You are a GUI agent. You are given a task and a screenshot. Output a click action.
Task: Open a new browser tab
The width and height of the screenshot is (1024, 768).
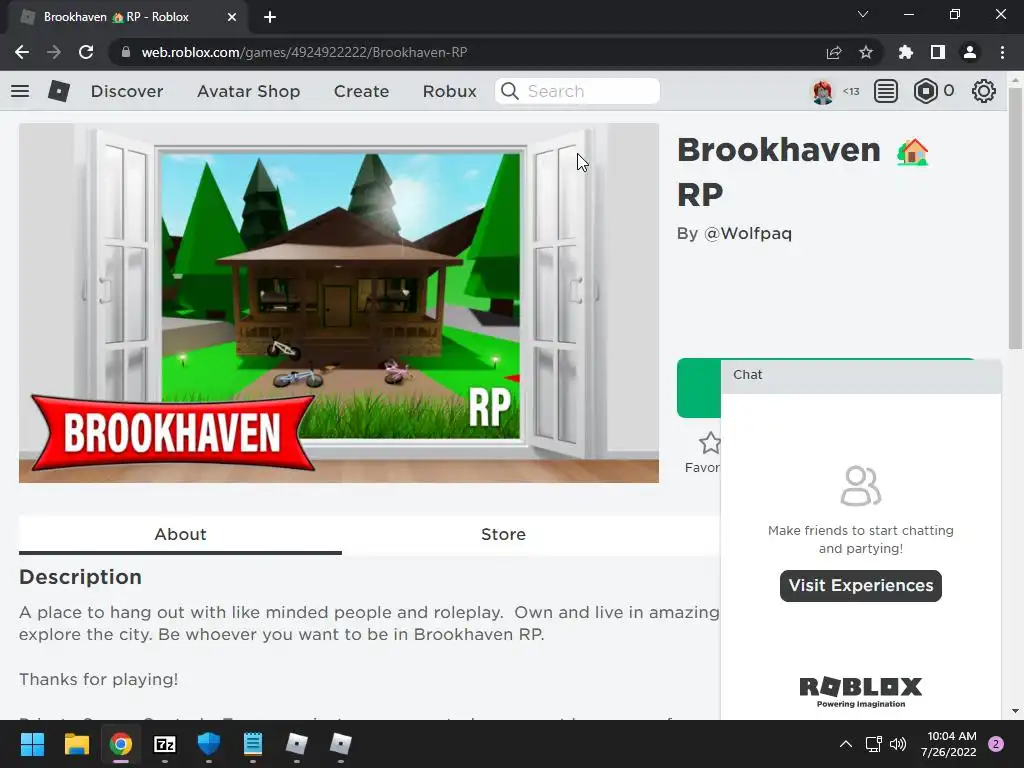click(x=270, y=17)
